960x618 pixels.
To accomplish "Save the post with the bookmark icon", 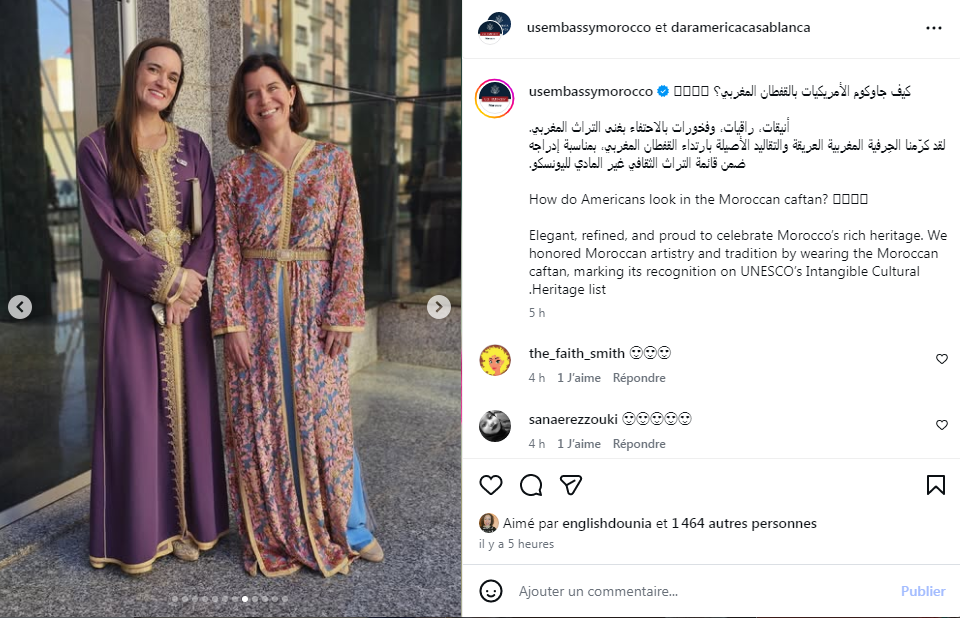I will tap(935, 485).
